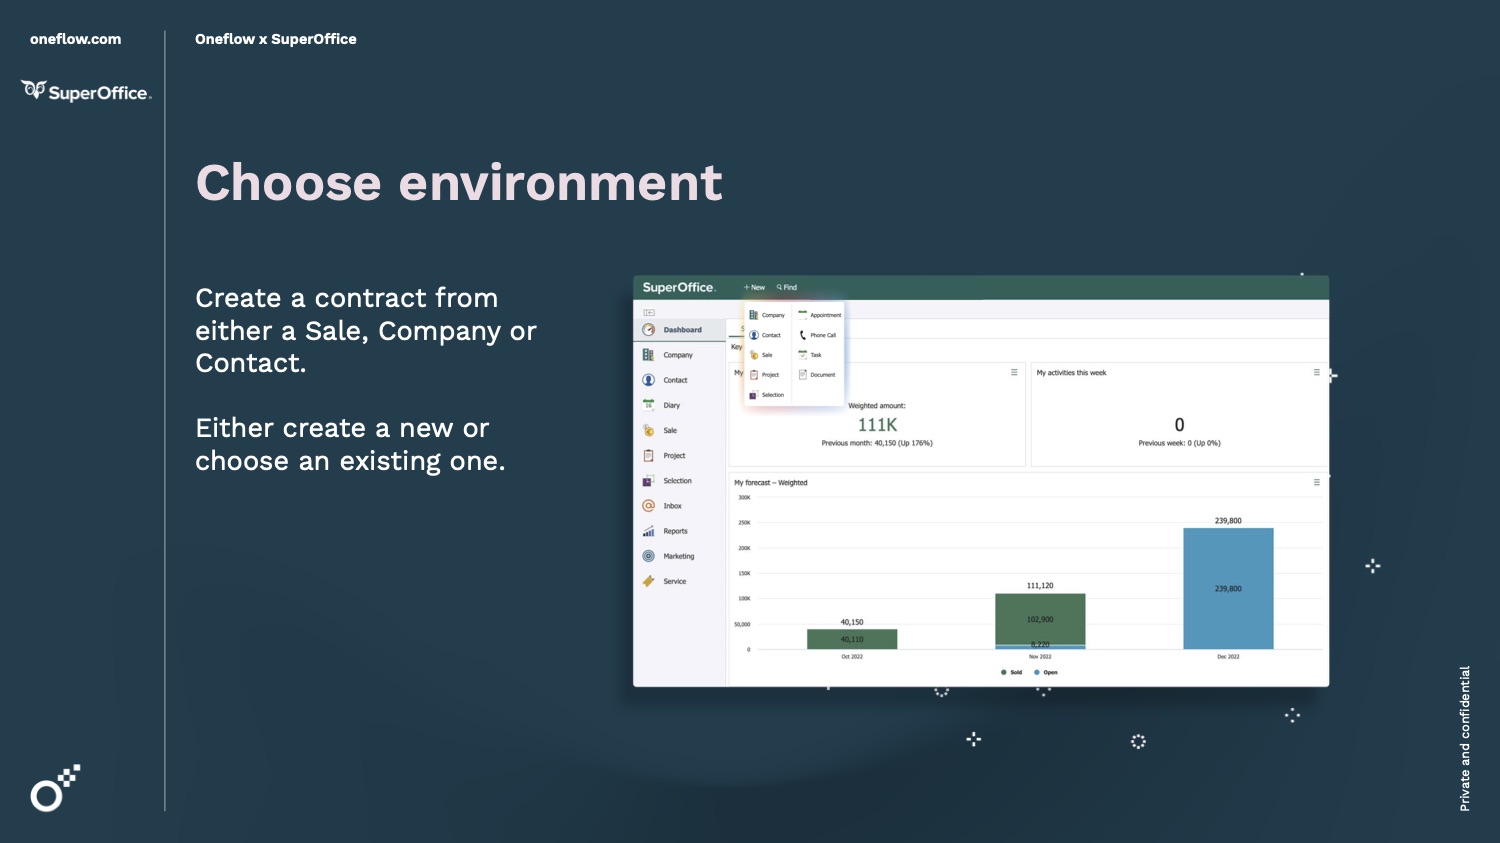The height and width of the screenshot is (843, 1500).
Task: Choose Appointment in the New dropdown menu
Action: tap(819, 315)
